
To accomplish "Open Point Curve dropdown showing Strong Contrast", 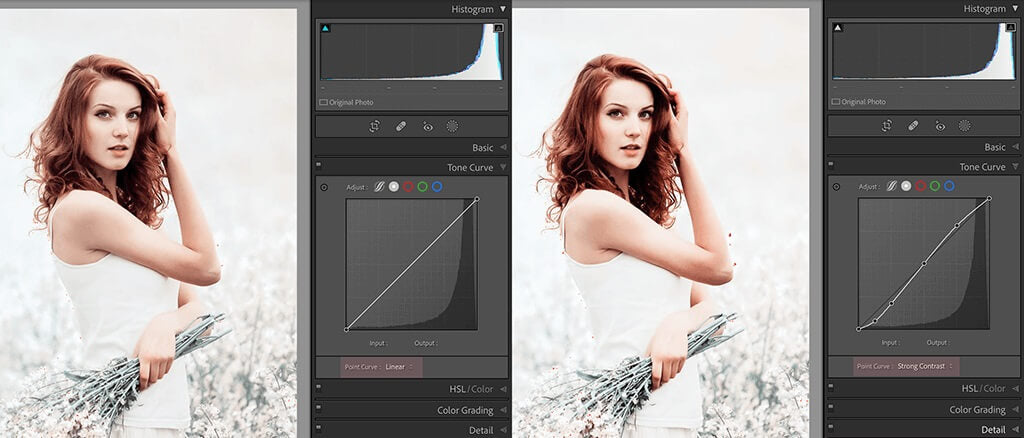I will [924, 366].
